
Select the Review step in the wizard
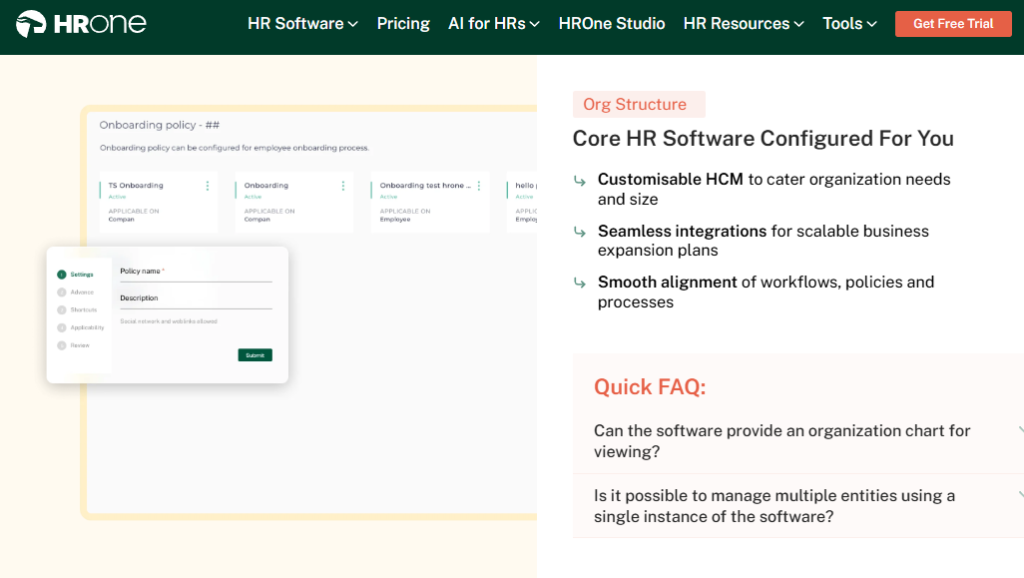click(73, 345)
